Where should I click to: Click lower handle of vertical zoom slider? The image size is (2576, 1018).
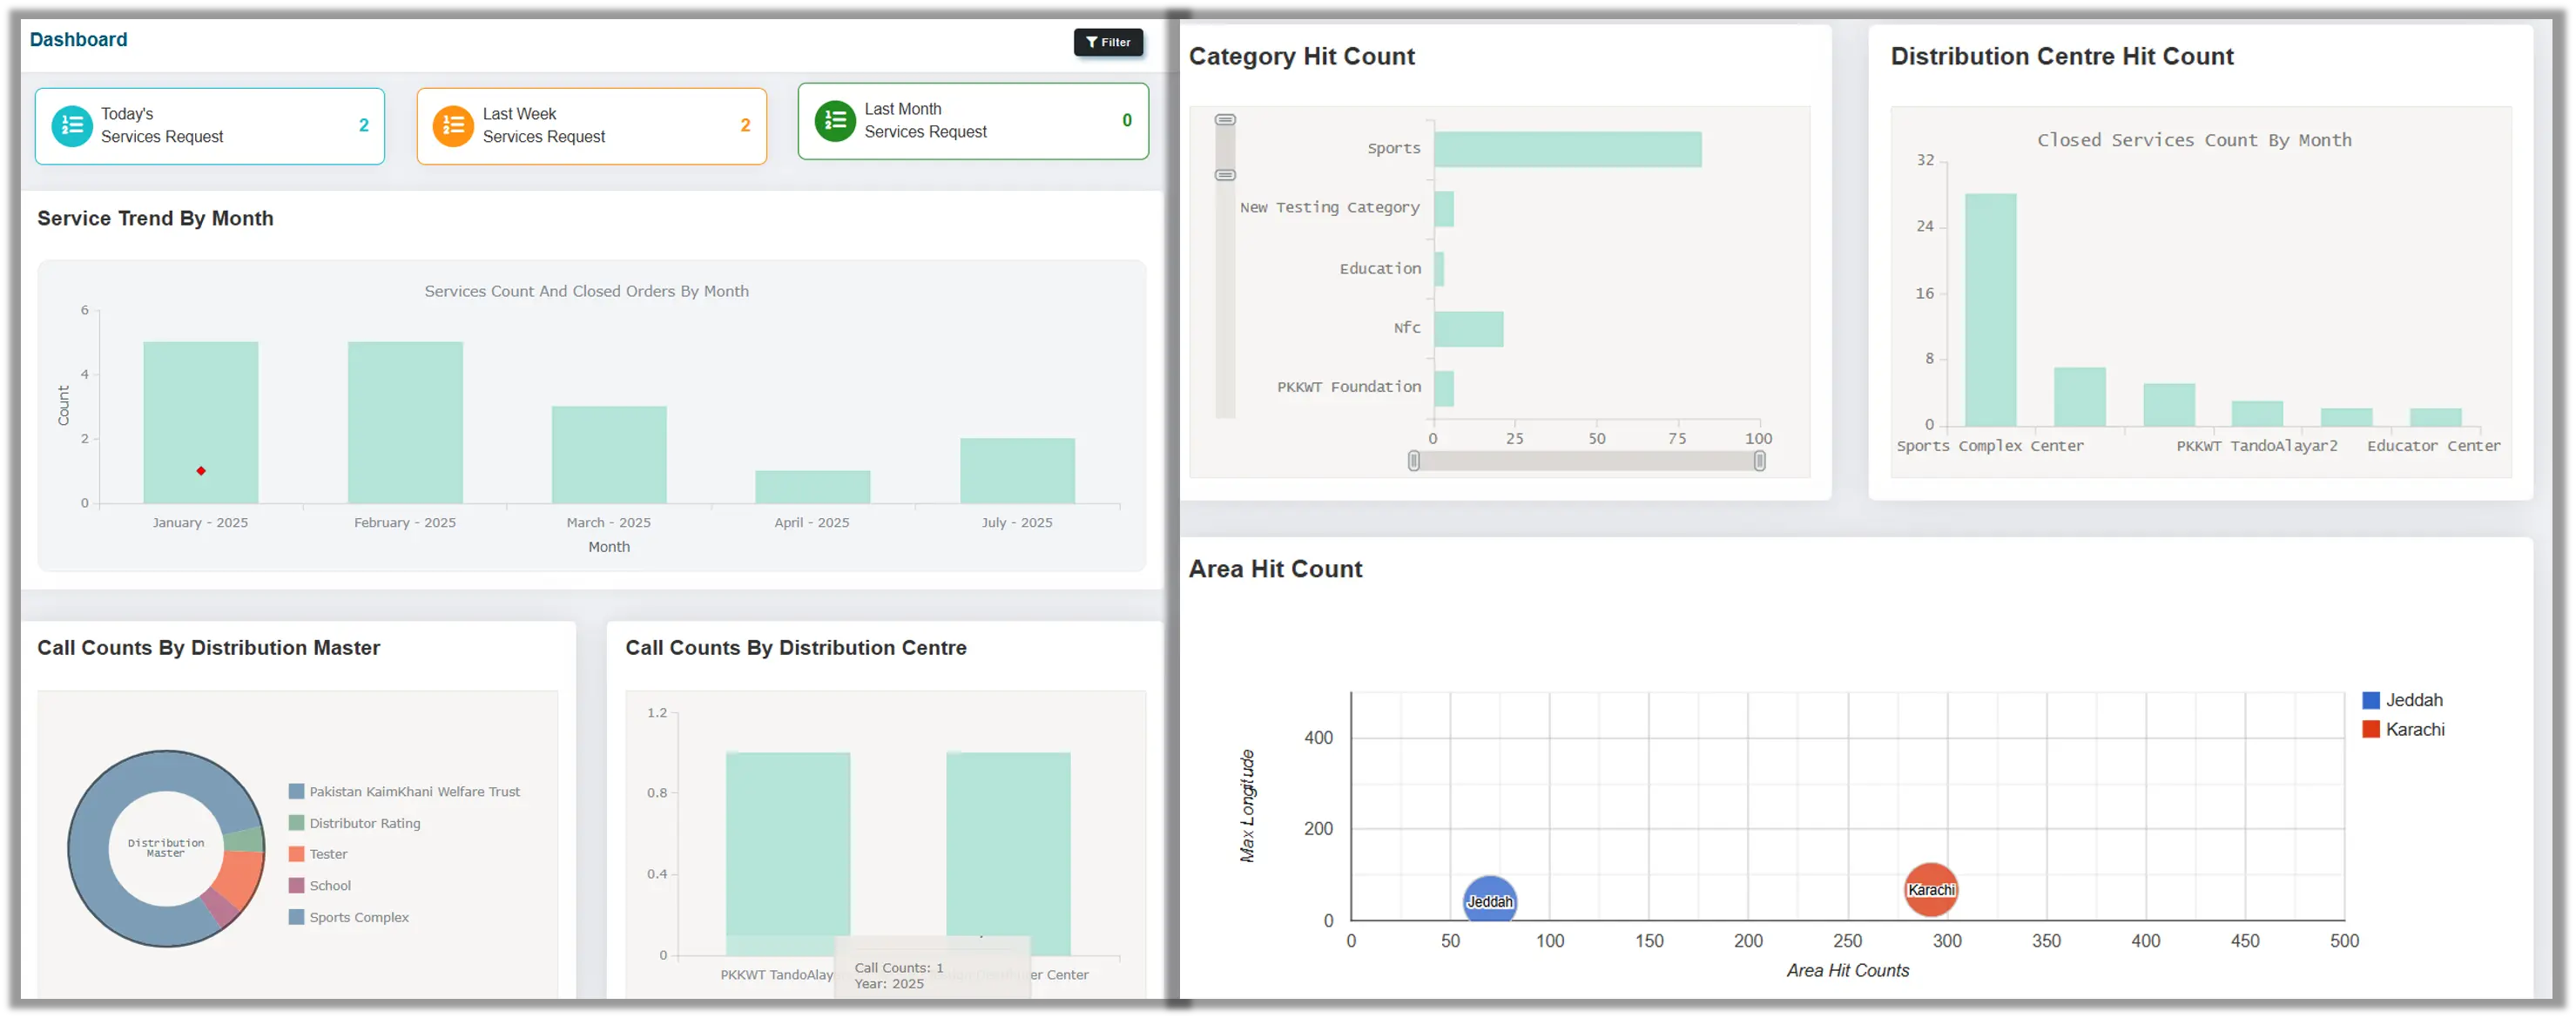[1225, 175]
